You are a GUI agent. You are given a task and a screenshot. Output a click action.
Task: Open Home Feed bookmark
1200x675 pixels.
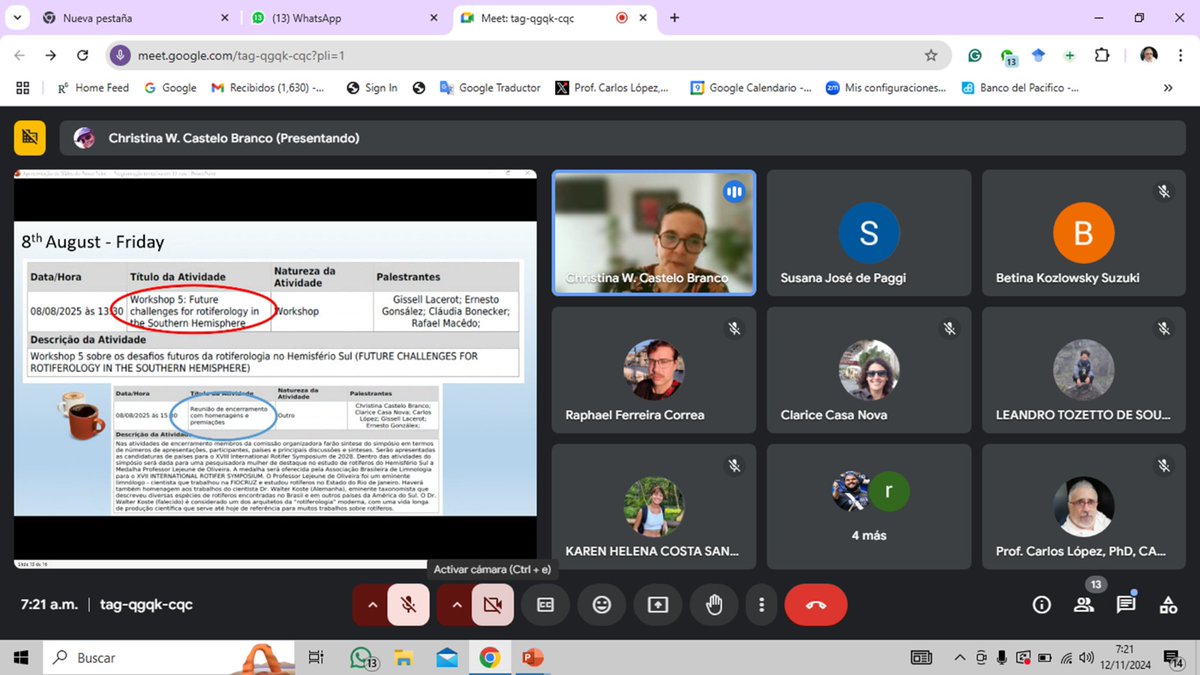[x=94, y=88]
